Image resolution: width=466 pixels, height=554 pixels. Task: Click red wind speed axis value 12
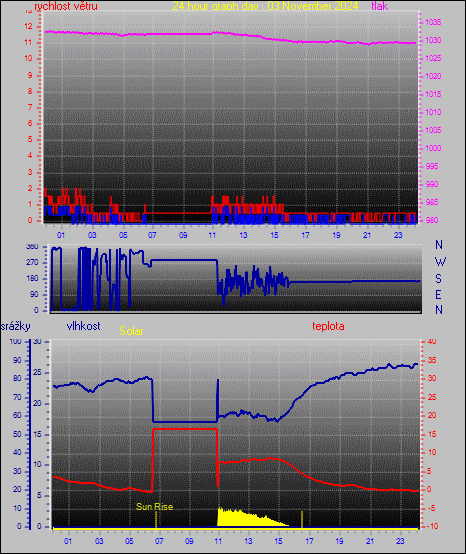click(x=28, y=26)
